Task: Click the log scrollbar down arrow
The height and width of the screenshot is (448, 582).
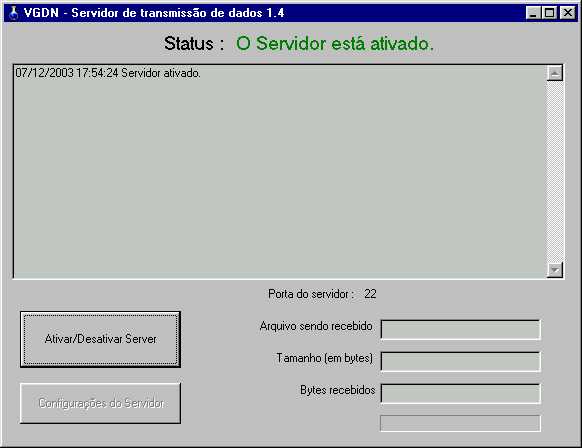Action: (555, 270)
